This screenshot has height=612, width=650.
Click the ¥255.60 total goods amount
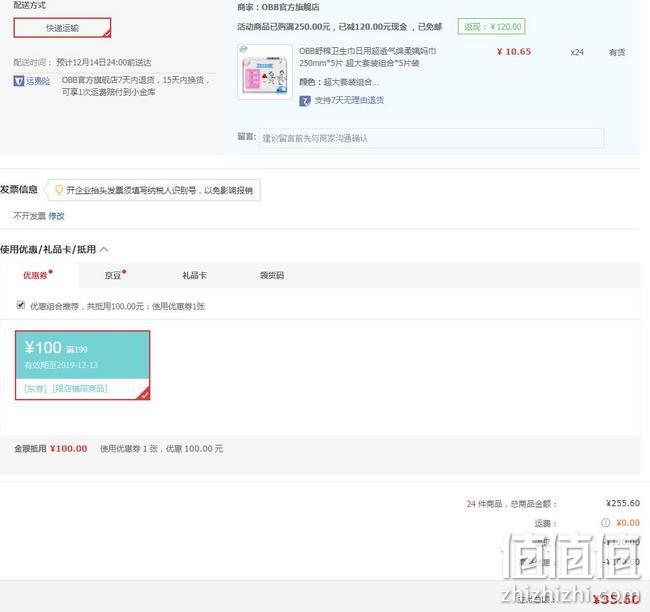click(623, 503)
